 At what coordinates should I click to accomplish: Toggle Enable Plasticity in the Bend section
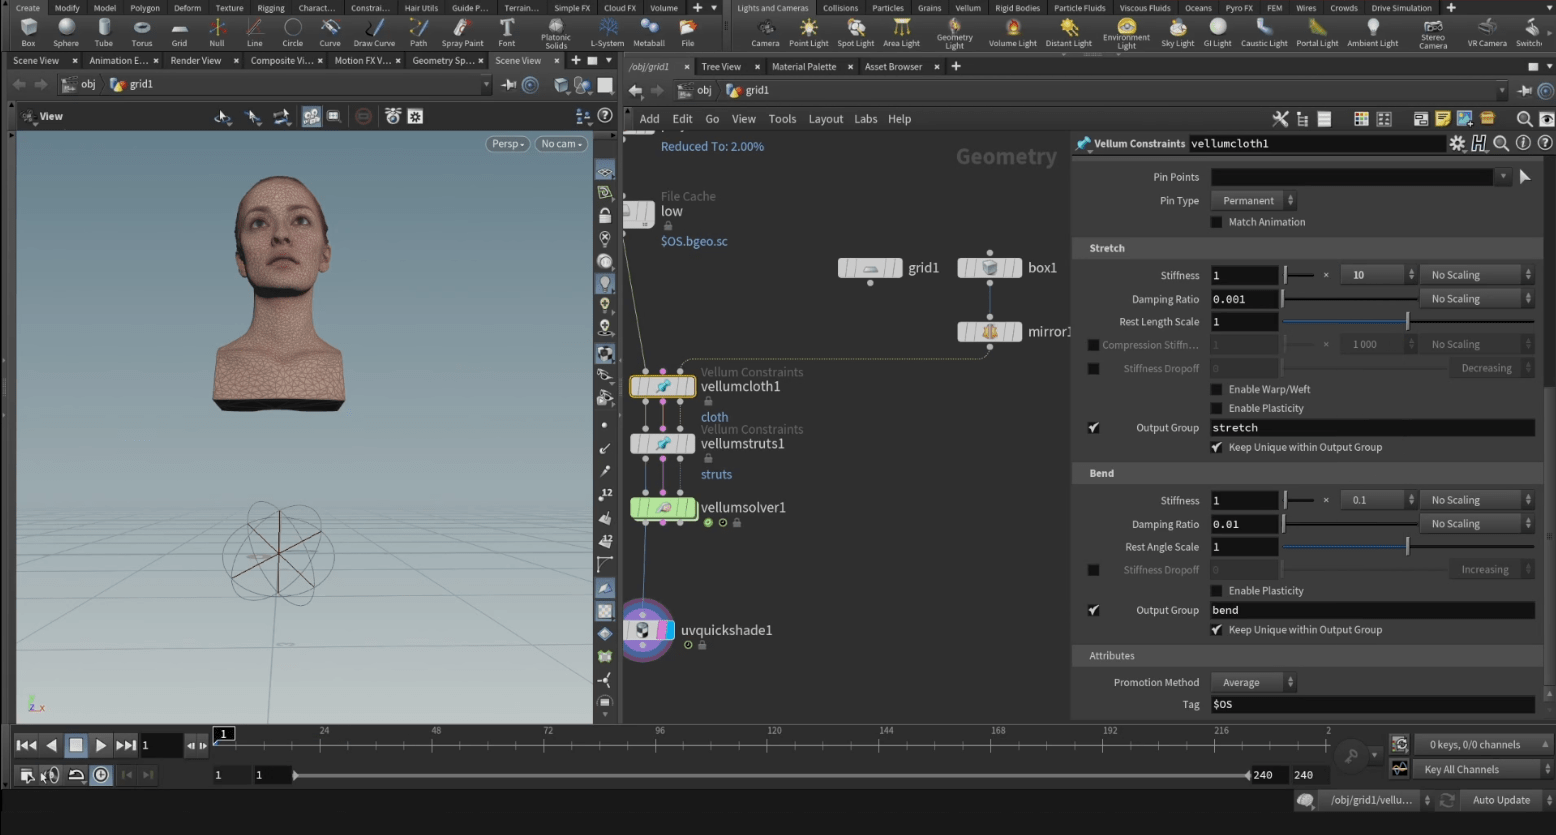[1216, 590]
